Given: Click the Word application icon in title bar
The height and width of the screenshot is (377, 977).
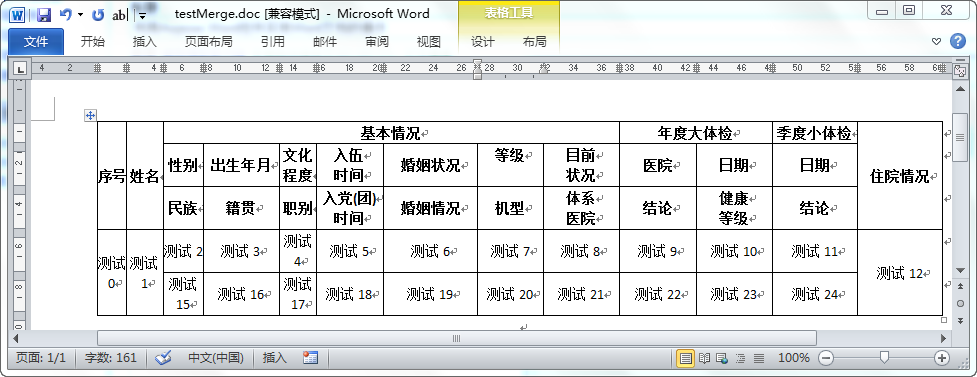Looking at the screenshot, I should tap(17, 14).
